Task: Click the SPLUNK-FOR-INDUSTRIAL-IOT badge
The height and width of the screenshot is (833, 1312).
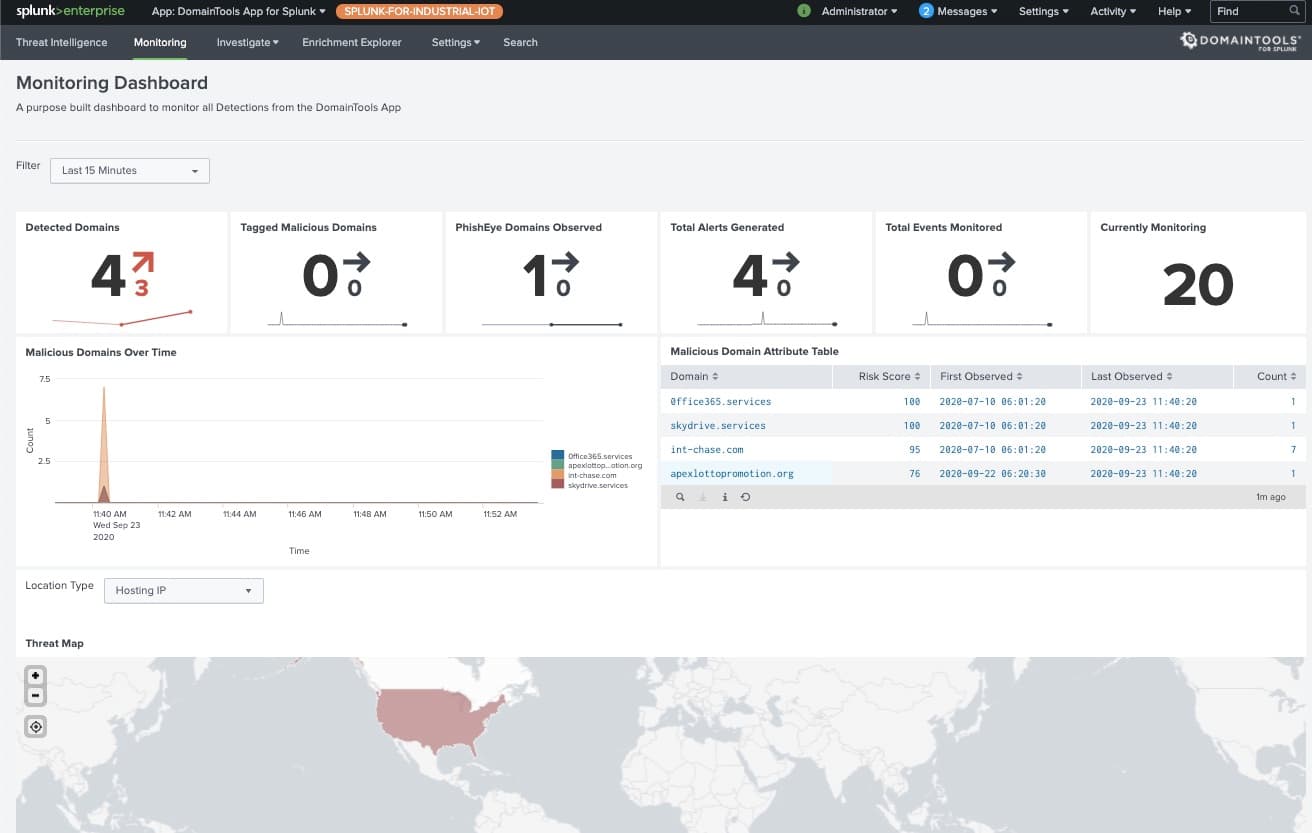Action: [419, 11]
